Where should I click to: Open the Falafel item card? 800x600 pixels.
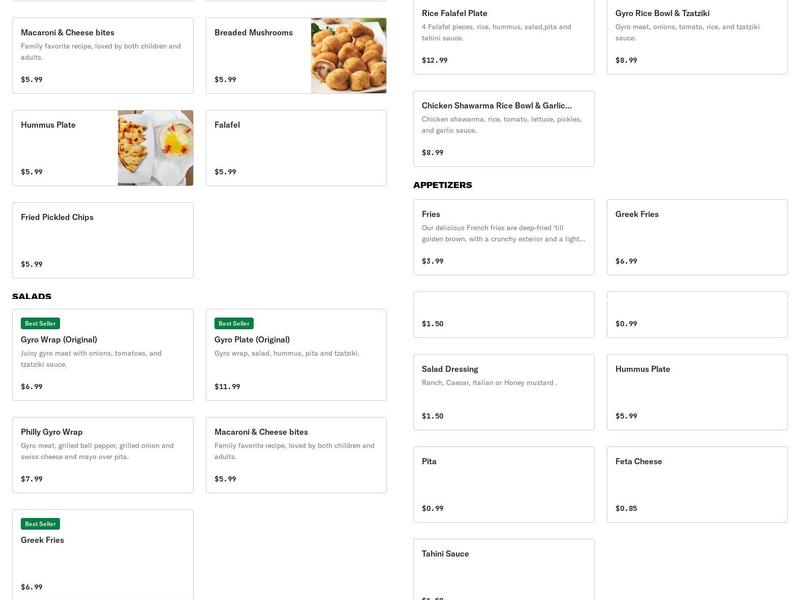295,145
